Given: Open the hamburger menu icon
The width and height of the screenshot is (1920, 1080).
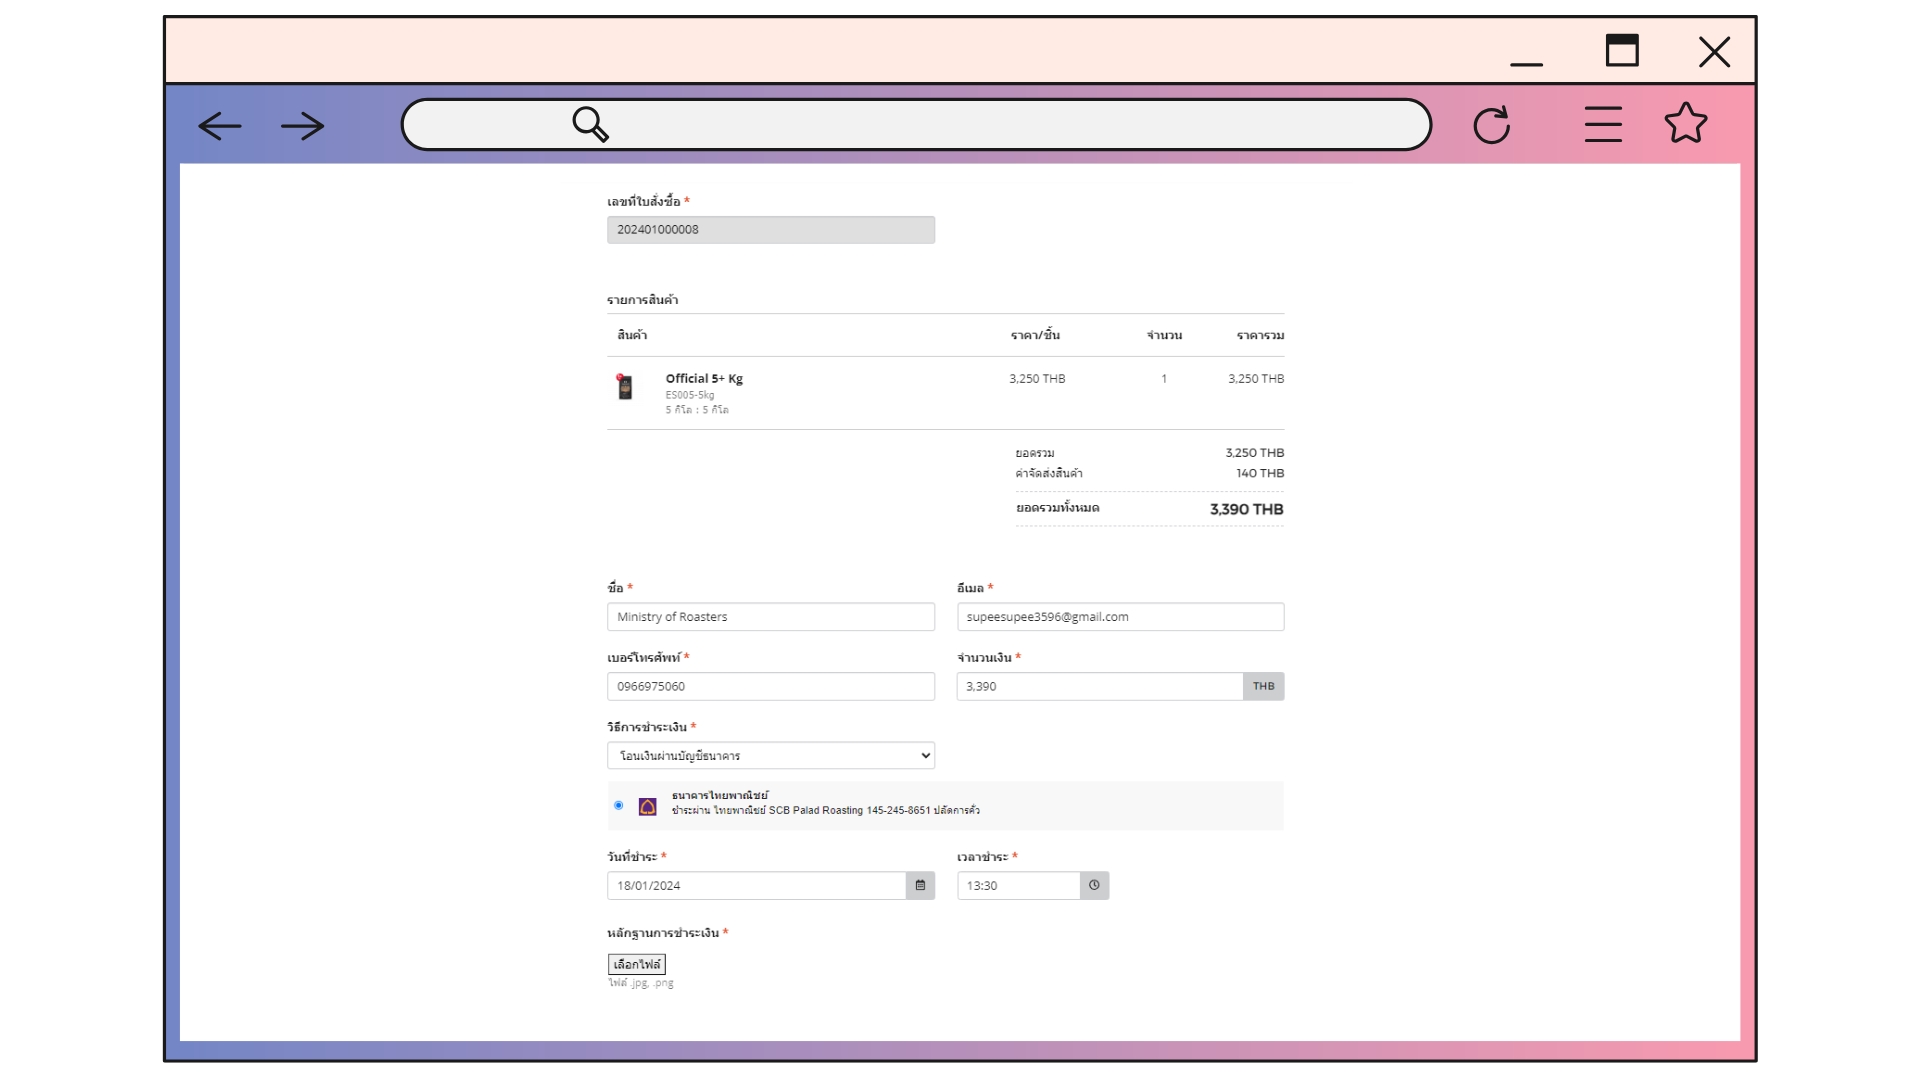Looking at the screenshot, I should pos(1603,125).
